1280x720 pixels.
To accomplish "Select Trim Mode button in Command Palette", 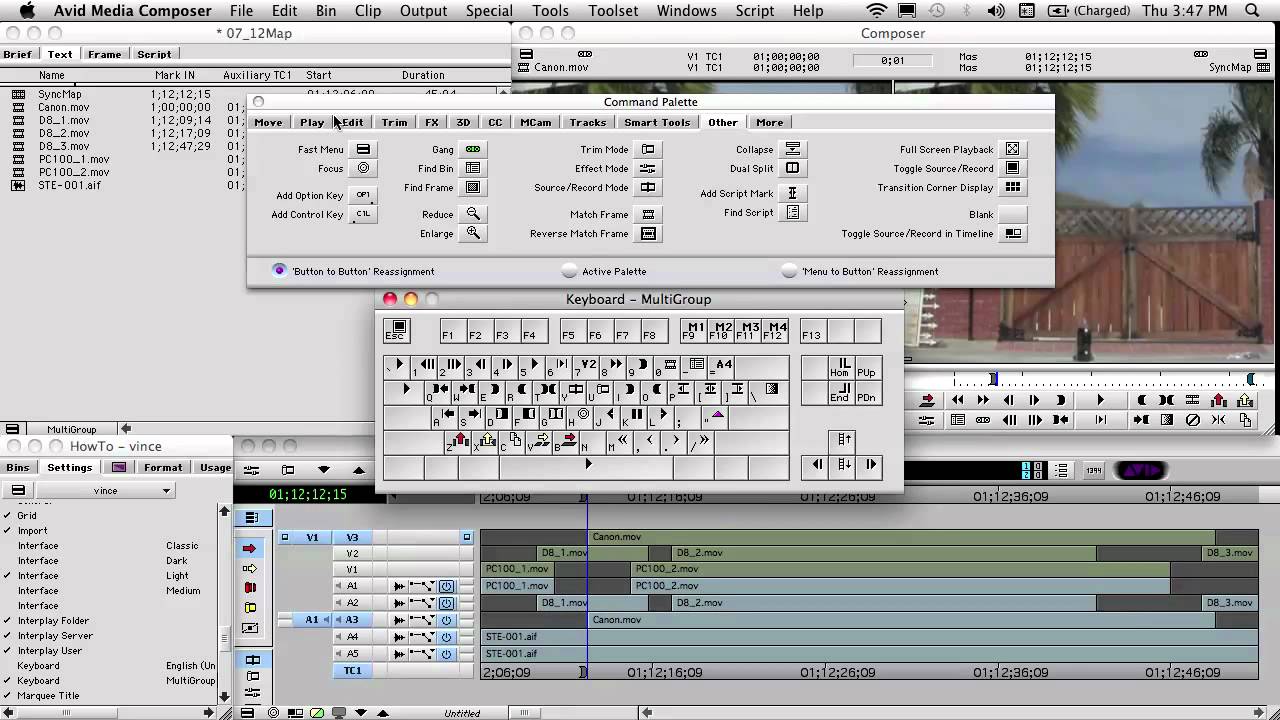I will (x=648, y=149).
